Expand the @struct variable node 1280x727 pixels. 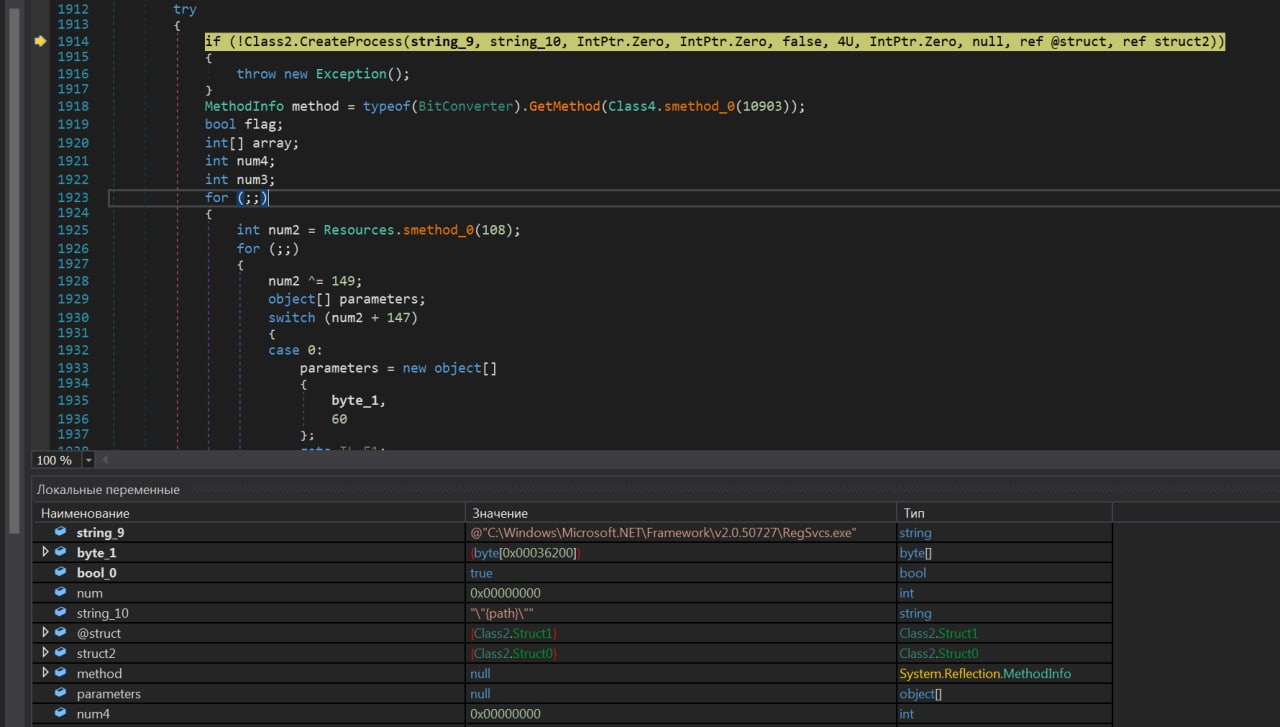(44, 633)
